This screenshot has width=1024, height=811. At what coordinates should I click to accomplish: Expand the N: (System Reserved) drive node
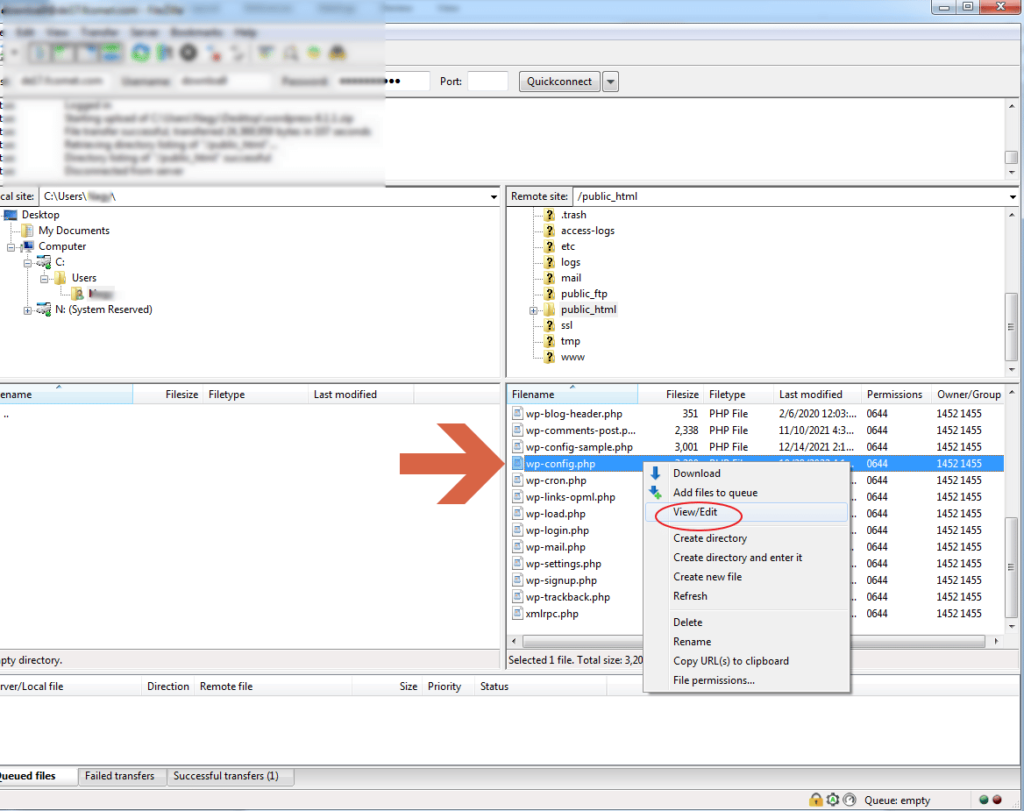[x=27, y=311]
